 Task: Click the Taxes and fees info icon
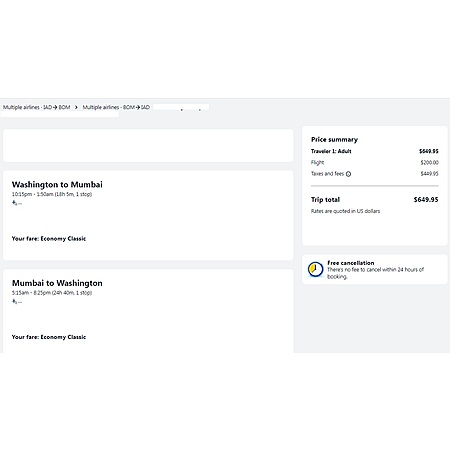click(x=348, y=174)
